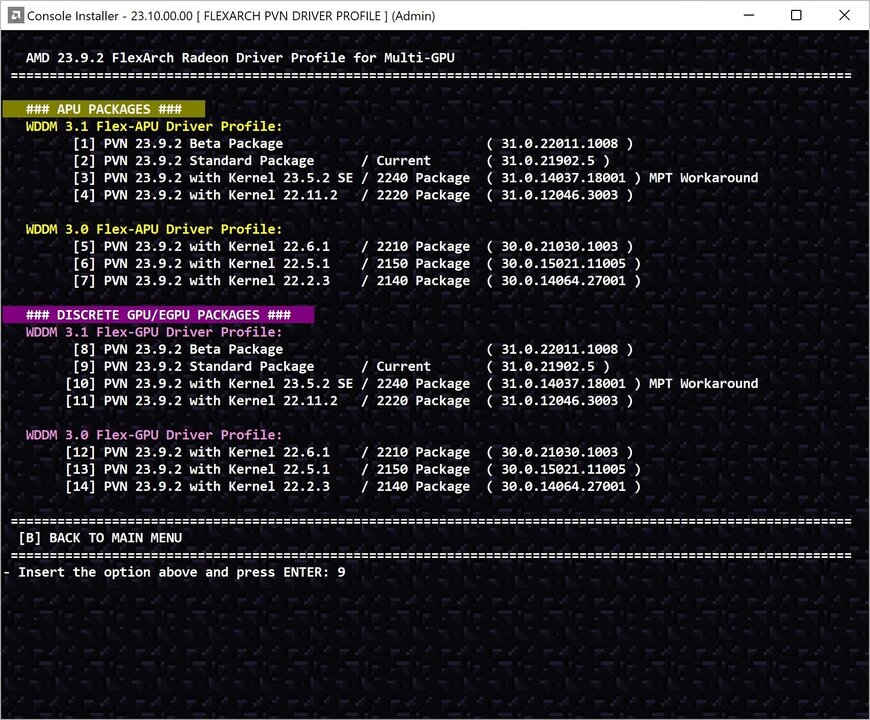Maximize the Console Installer window
Screen dimensions: 870x720
[796, 15]
